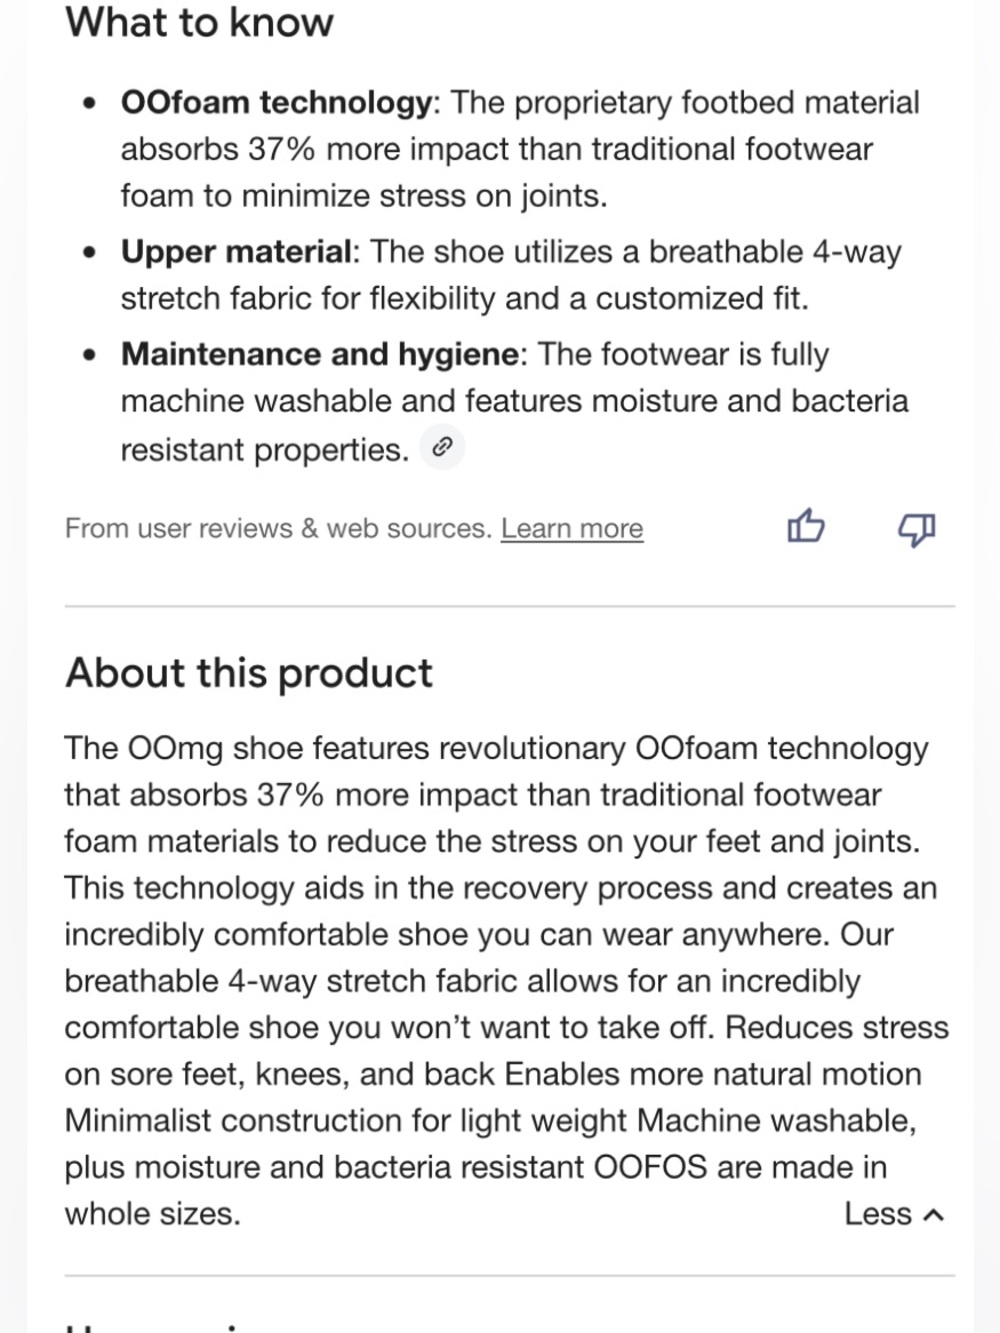Click the Maintenance and hygiene bold label
The height and width of the screenshot is (1333, 1000).
(320, 354)
